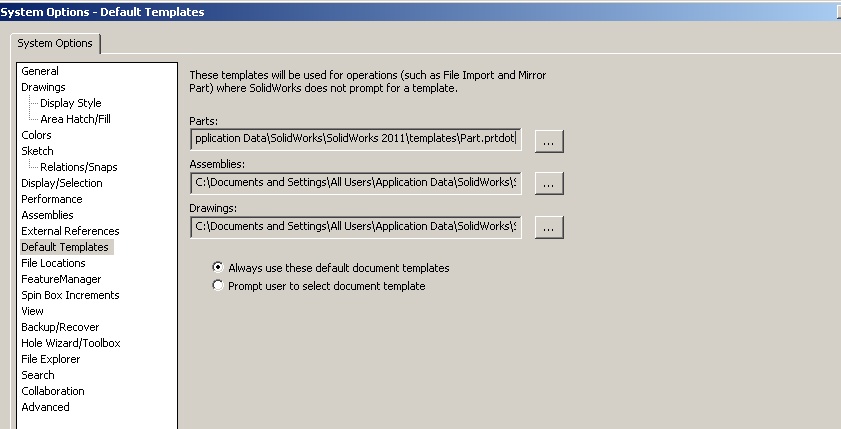Screen dimensions: 841x429
Task: Switch to the System Options tab
Action: tap(55, 43)
